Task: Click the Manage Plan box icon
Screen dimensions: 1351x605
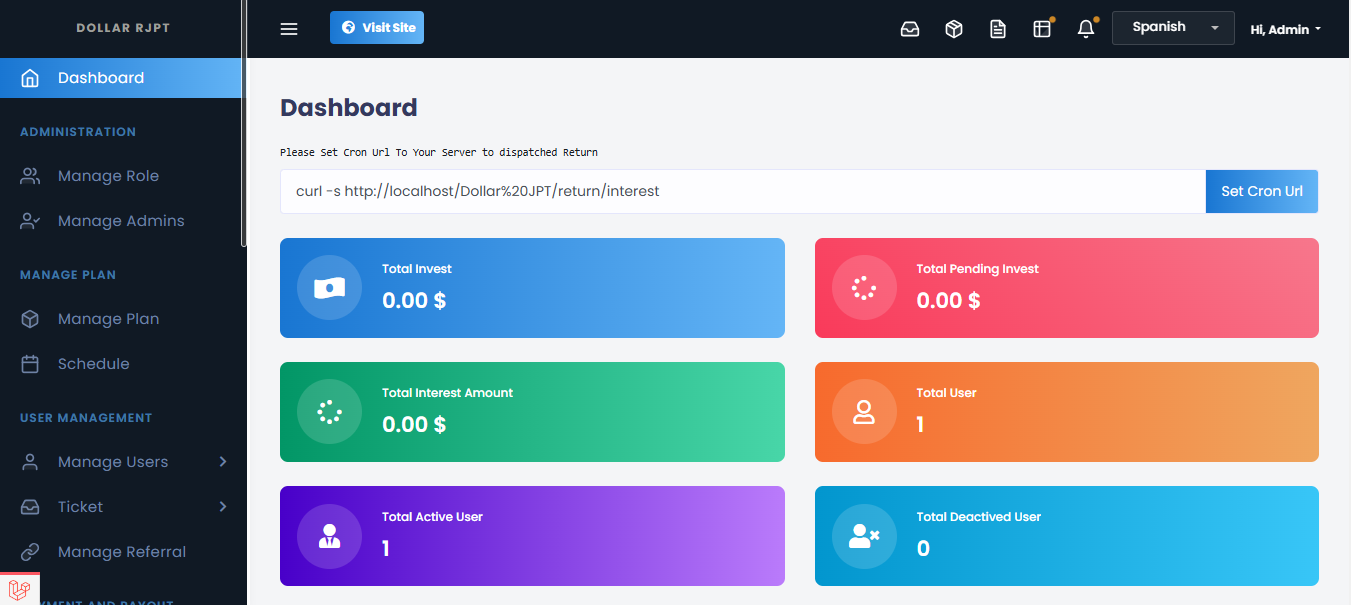Action: pos(29,318)
